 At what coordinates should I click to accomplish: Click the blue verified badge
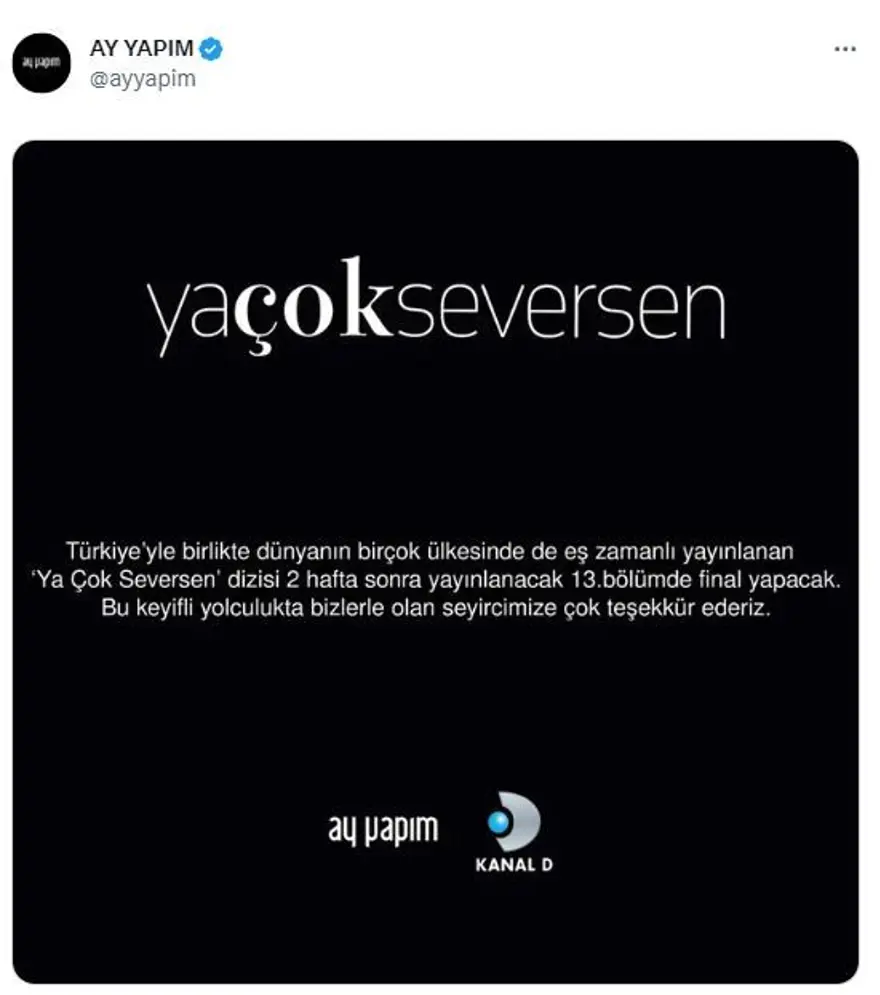[211, 49]
